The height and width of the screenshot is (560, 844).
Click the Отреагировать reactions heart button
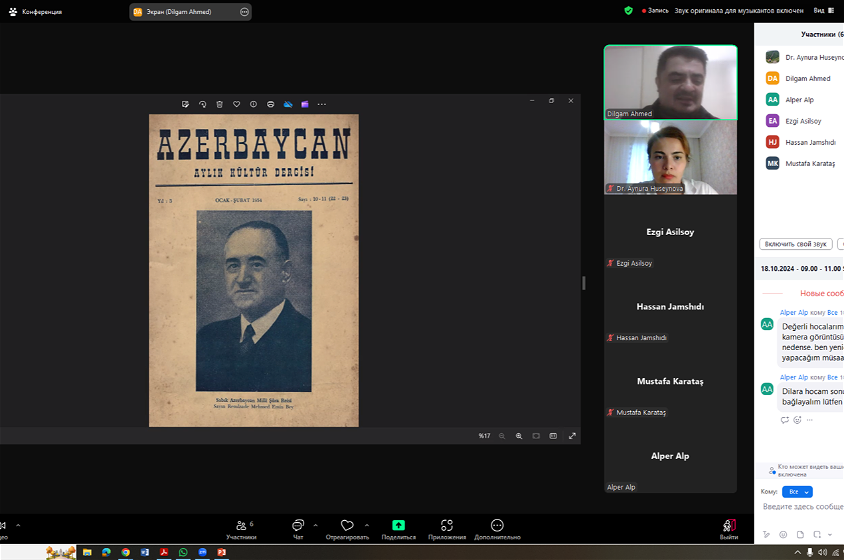click(347, 529)
